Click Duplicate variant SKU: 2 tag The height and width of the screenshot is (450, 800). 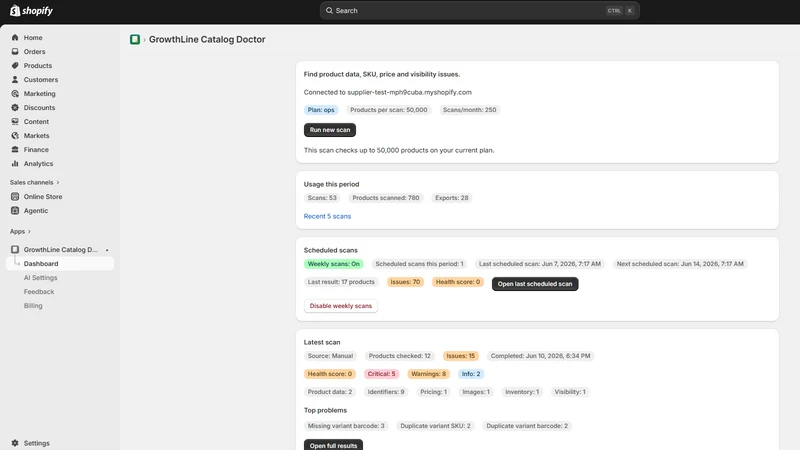435,426
